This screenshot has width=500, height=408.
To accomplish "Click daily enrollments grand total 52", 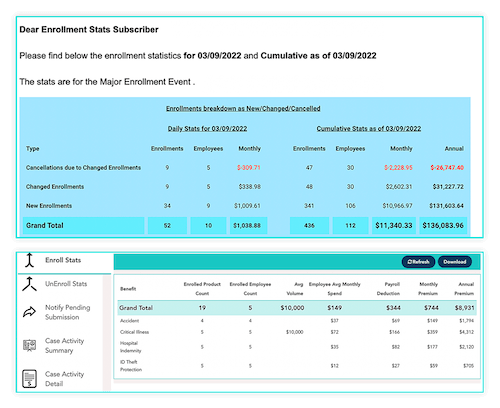I will (167, 225).
